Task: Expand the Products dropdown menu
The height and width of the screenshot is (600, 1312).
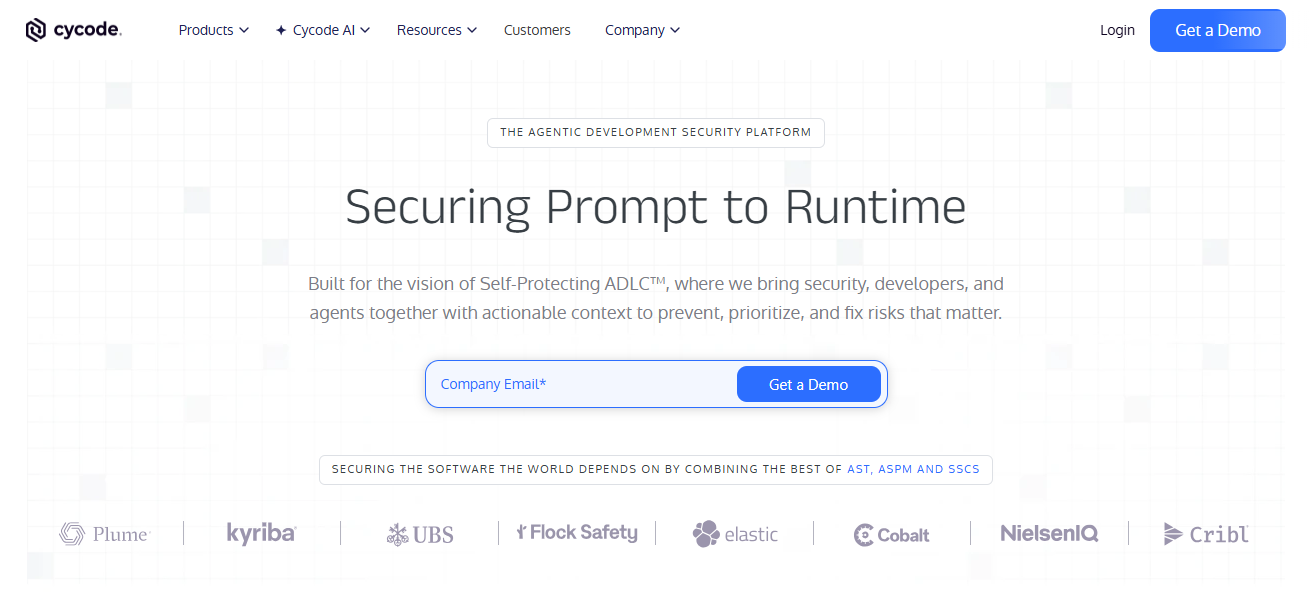Action: (213, 30)
